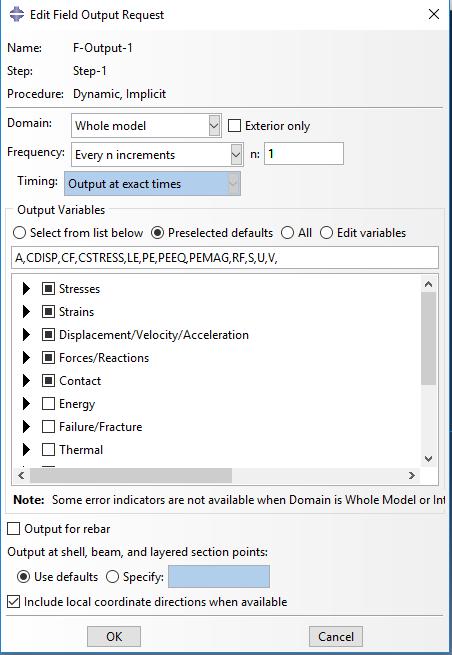Tick the Thermal category checkbox

(48, 449)
